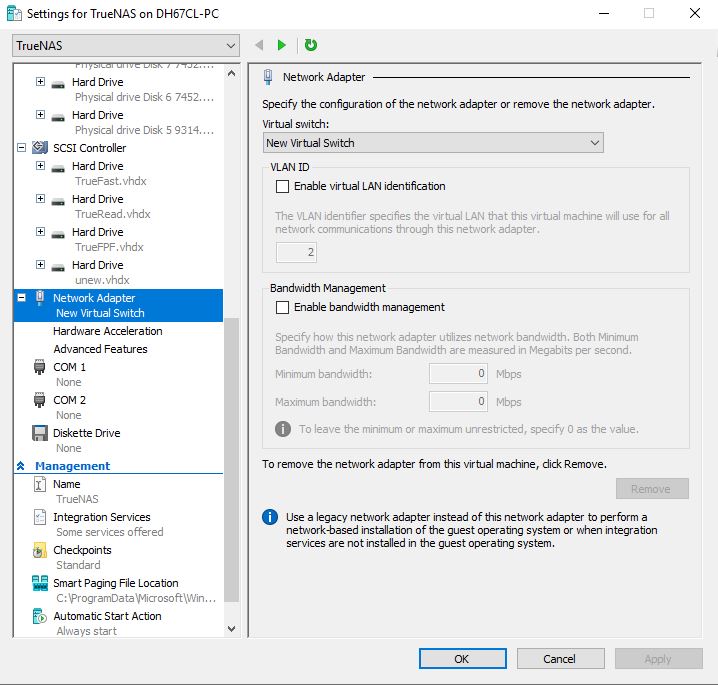Screen dimensions: 718x685
Task: Open Integration Services settings
Action: point(101,517)
